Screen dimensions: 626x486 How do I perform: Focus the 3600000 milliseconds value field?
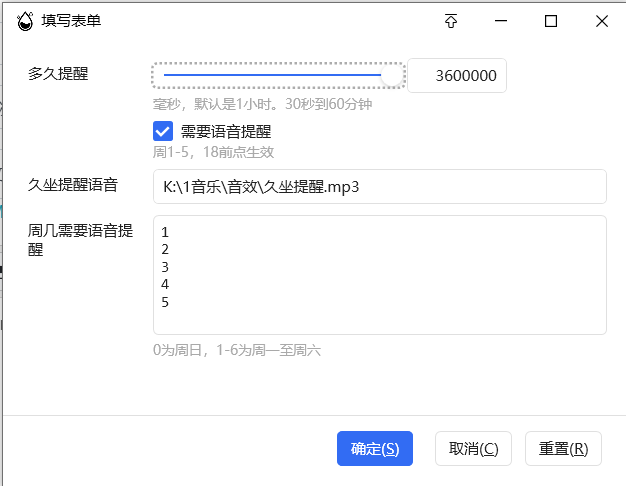(457, 75)
